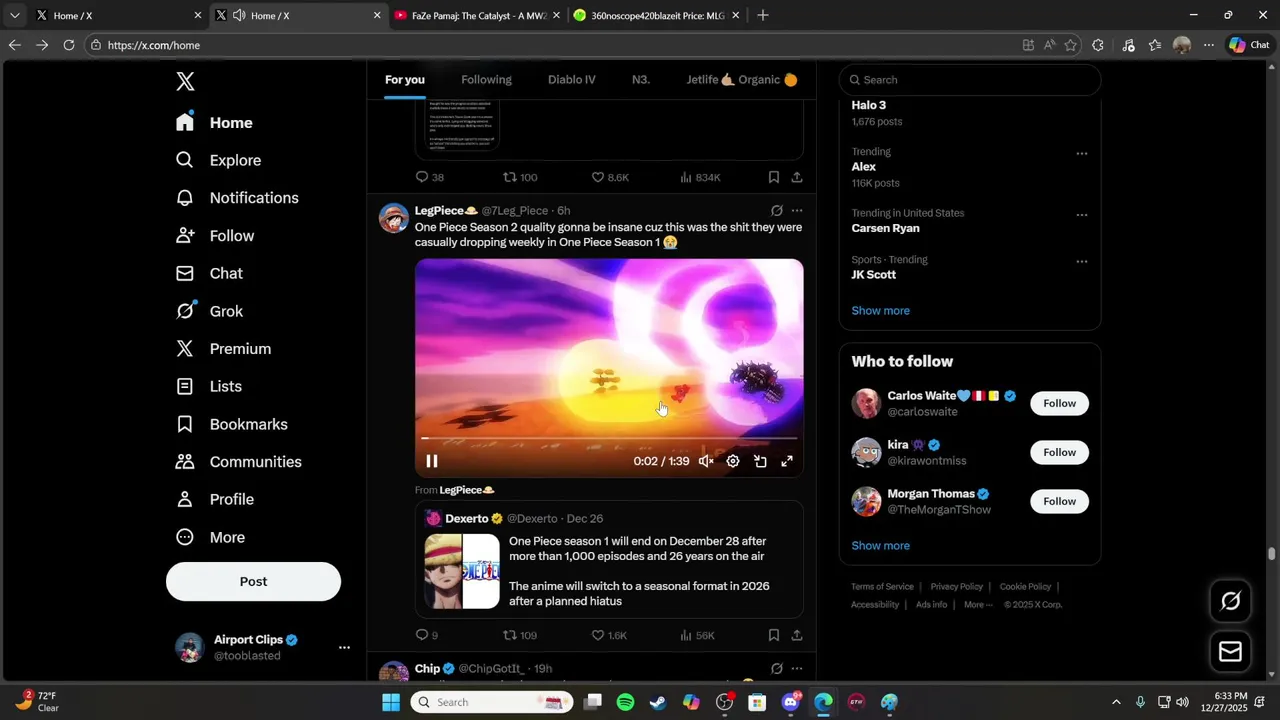Open more options on Chip post
Viewport: 1280px width, 720px height.
797,668
